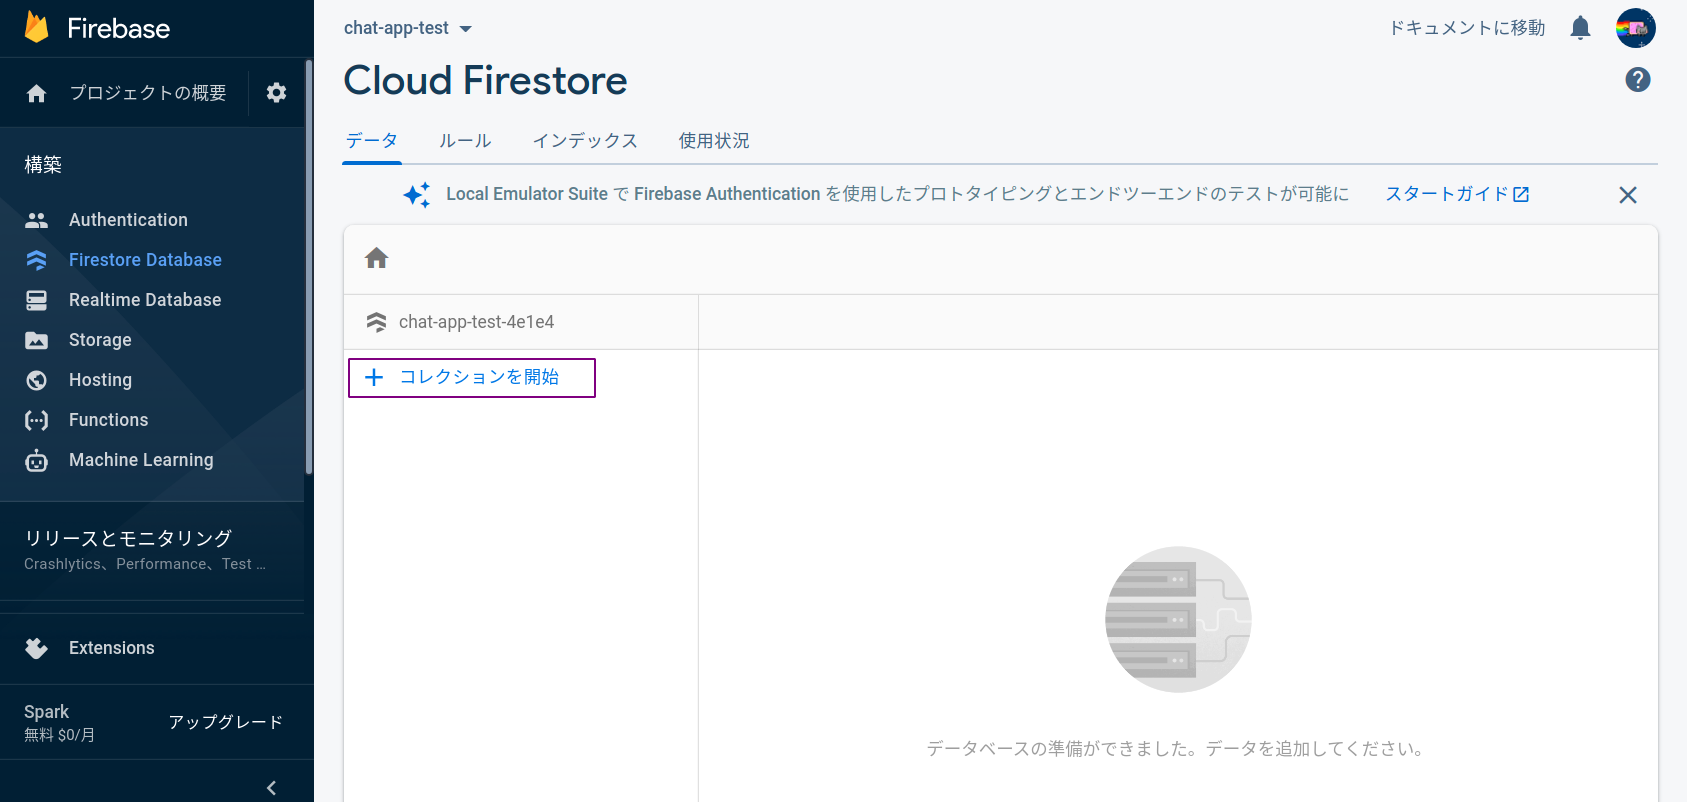Click データベースの準備ができました message
Viewport: 1687px width, 802px height.
coord(1177,749)
